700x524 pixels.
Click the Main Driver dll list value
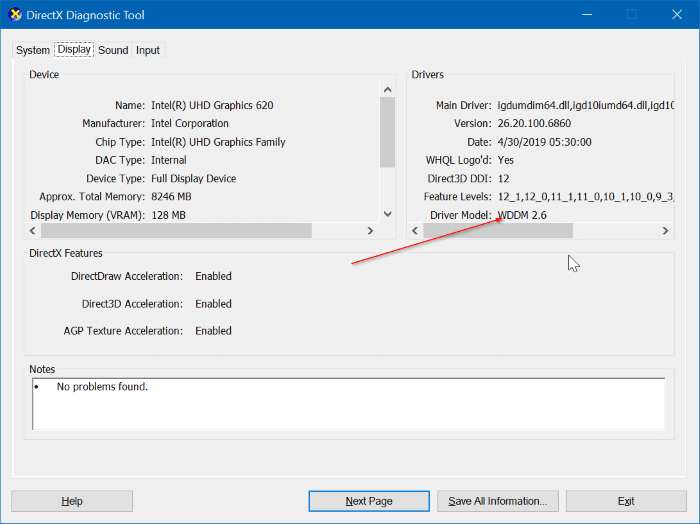[x=586, y=105]
